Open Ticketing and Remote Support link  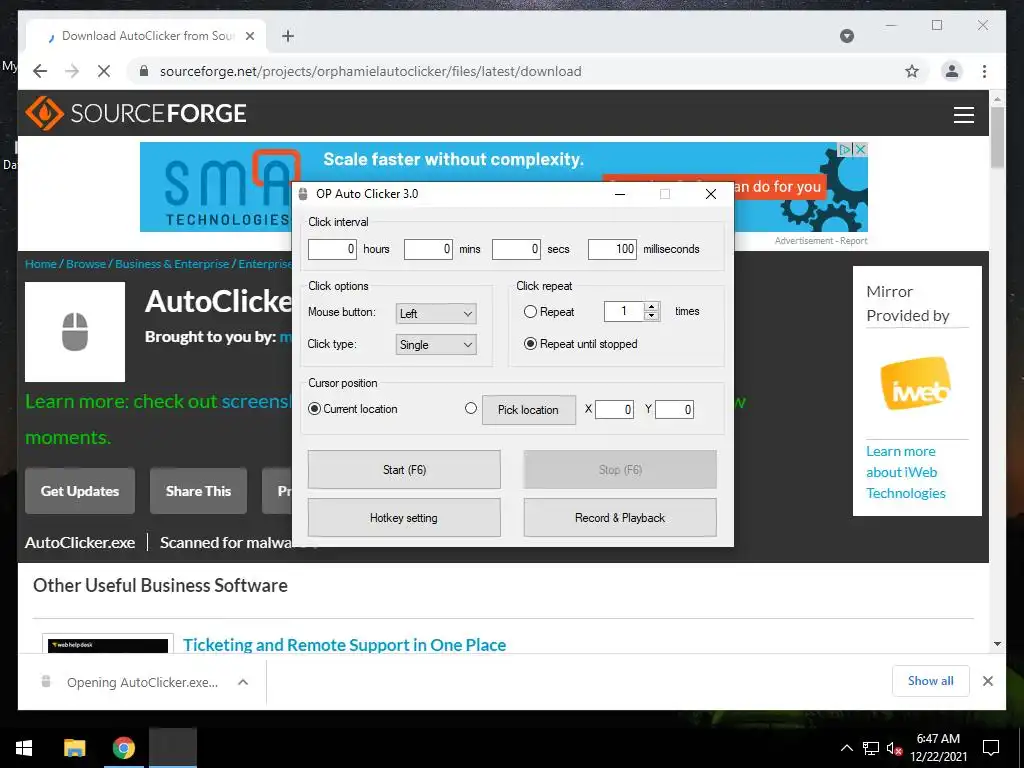coord(344,645)
